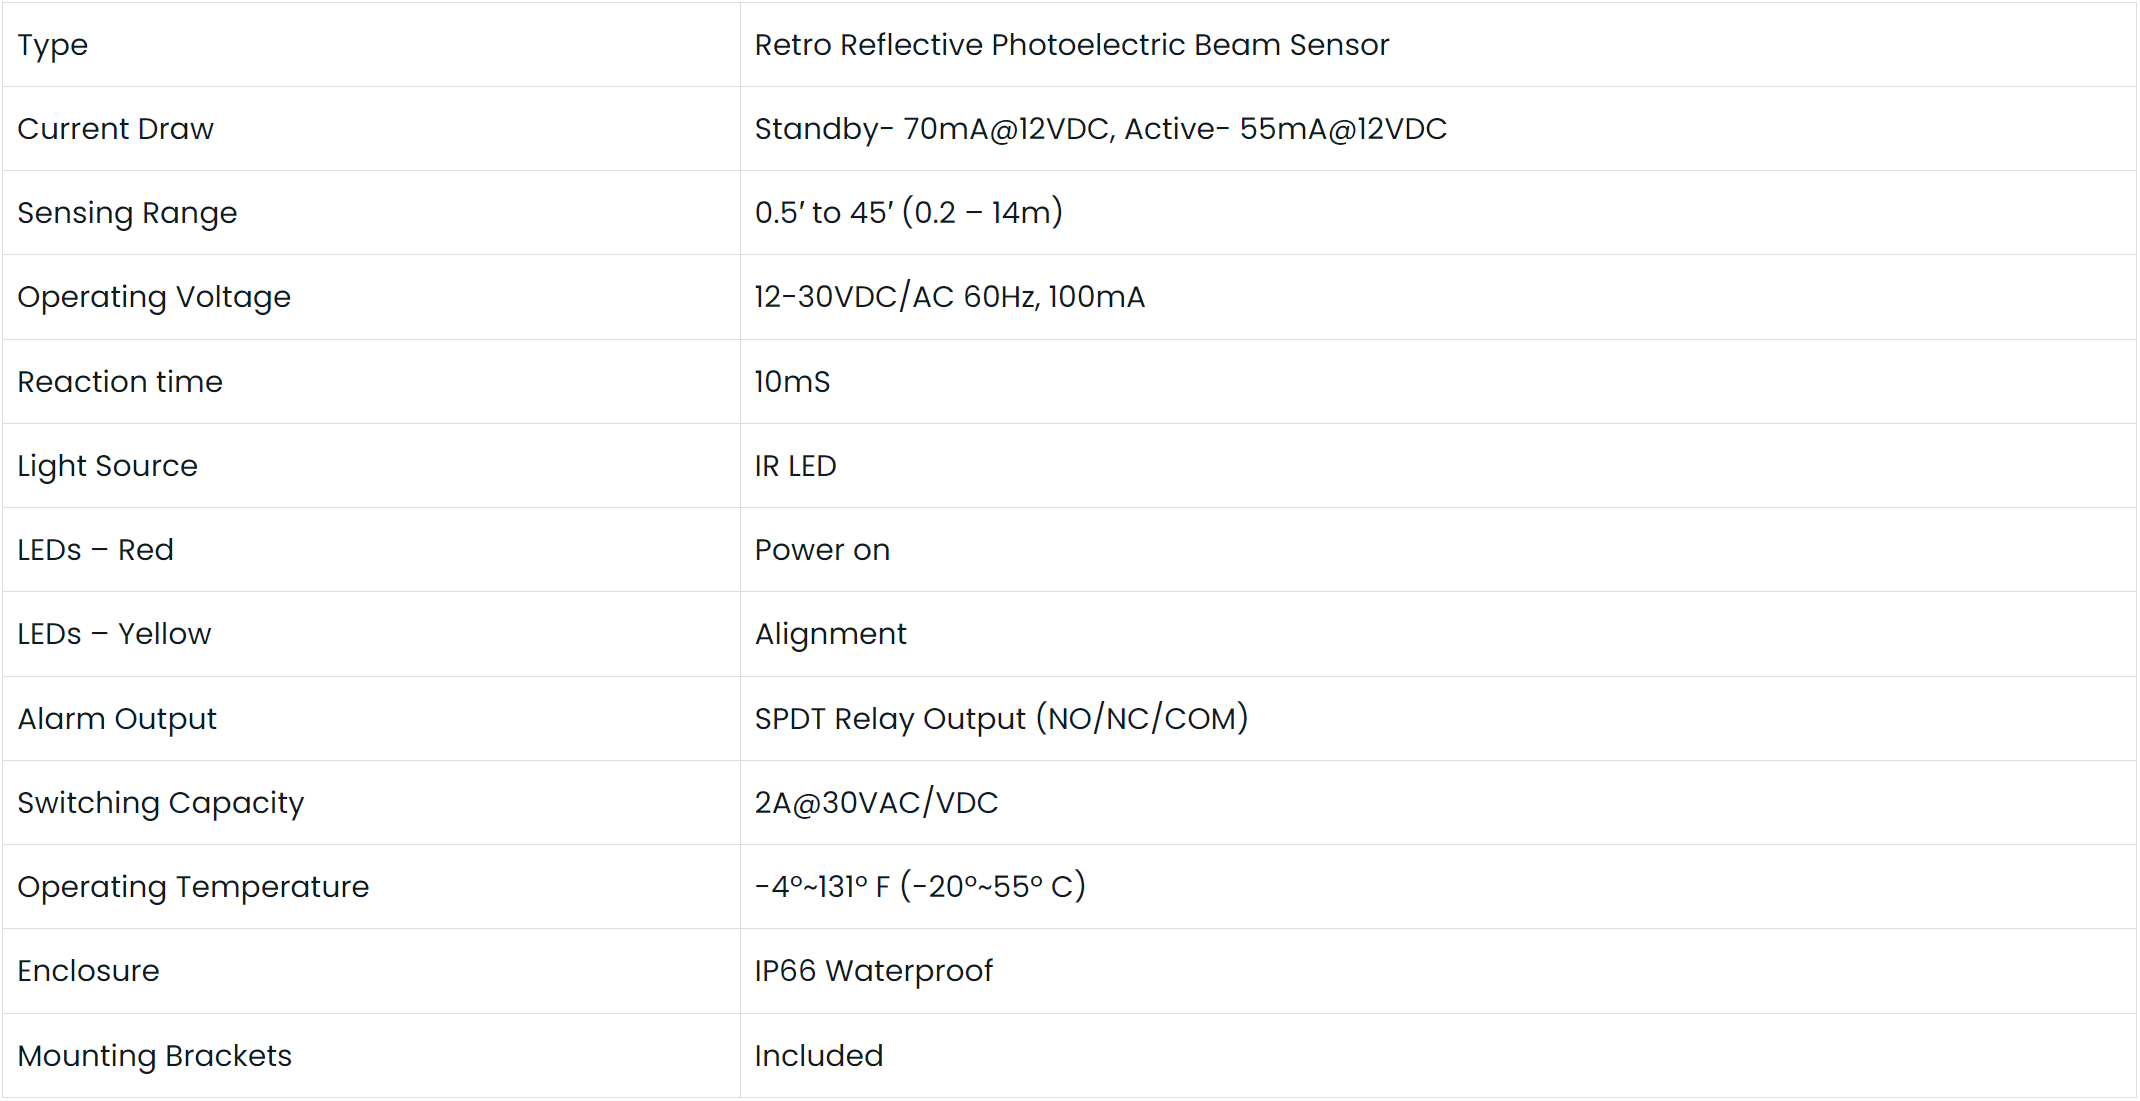The image size is (2140, 1101).
Task: Click the 'Type' label cell
Action: [x=53, y=45]
